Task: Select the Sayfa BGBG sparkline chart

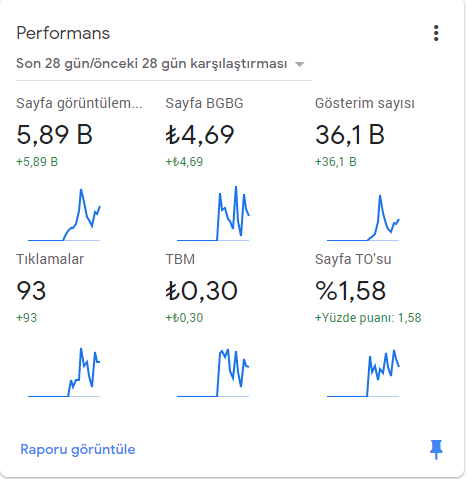Action: click(213, 213)
